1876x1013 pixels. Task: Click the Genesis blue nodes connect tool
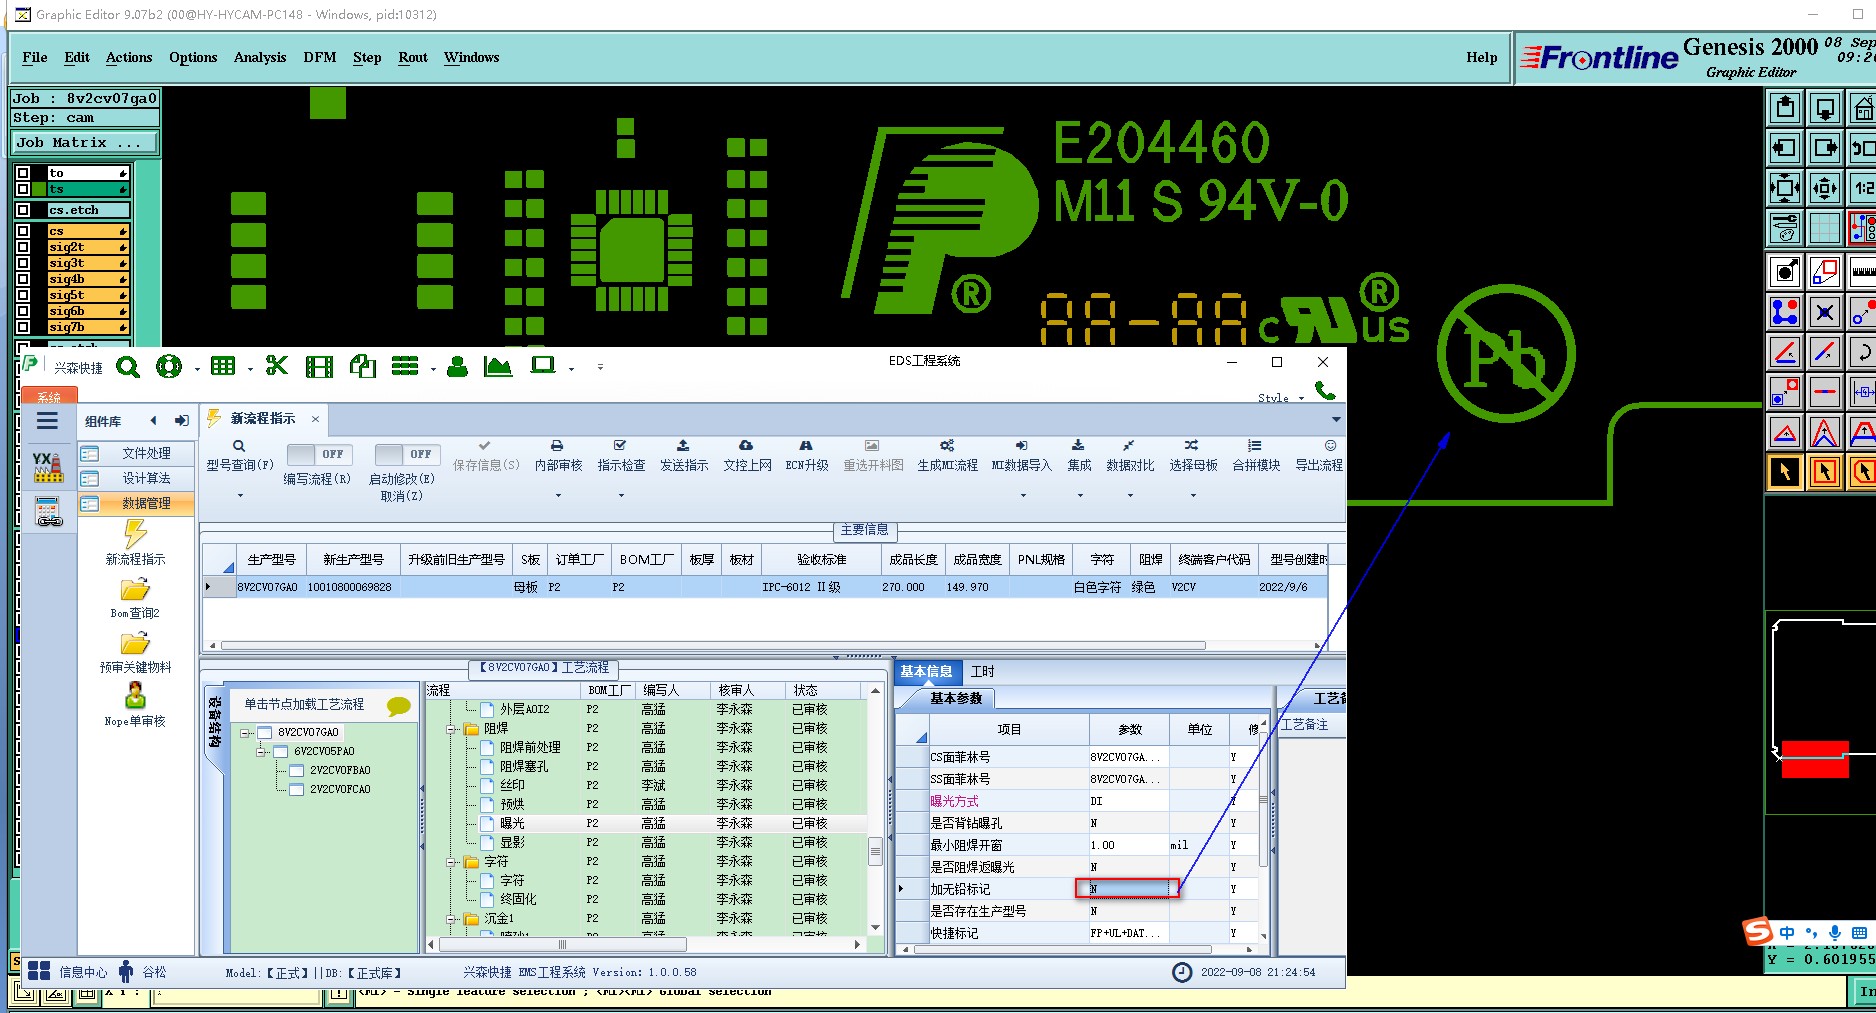(x=1785, y=311)
